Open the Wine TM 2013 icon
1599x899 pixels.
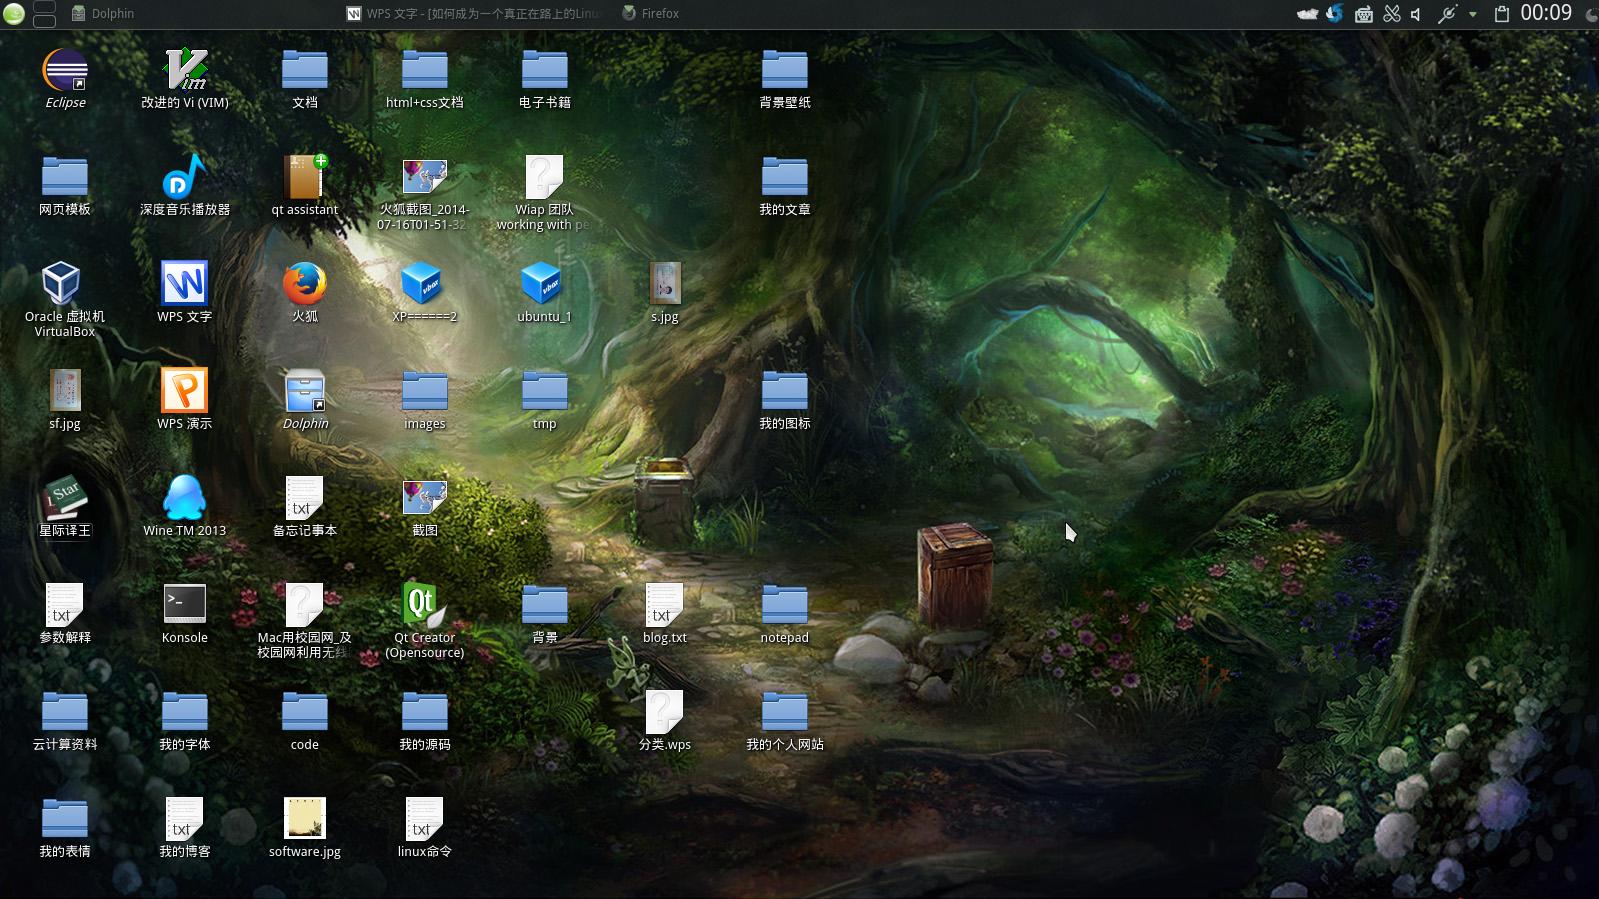[x=184, y=498]
